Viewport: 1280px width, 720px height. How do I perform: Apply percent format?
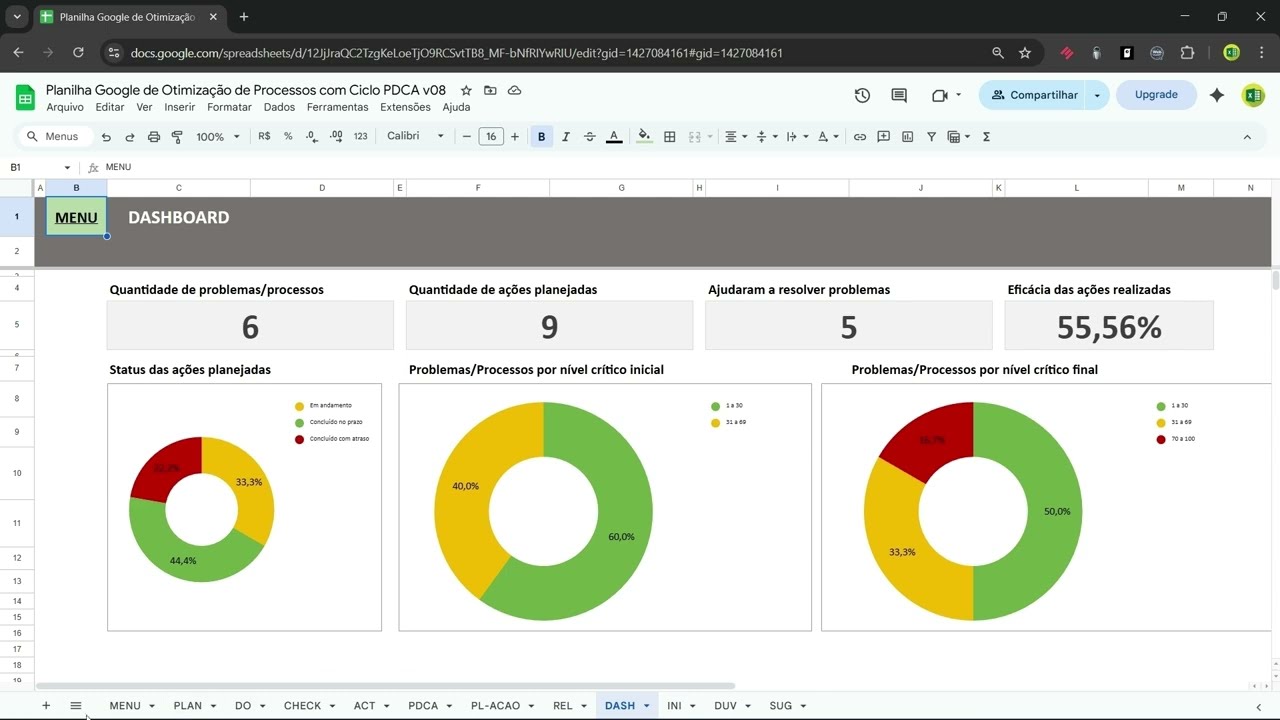pos(288,137)
